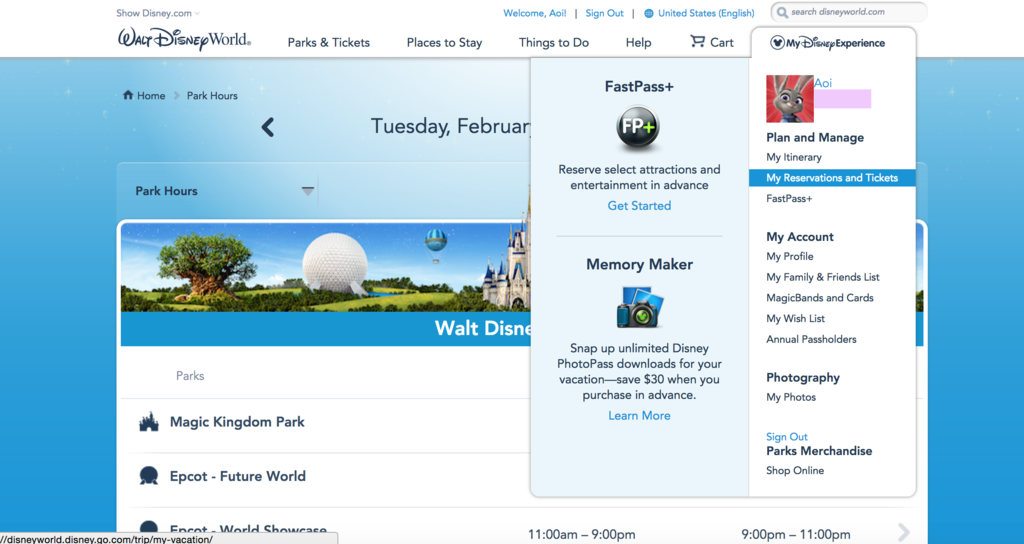Open the Help menu
Screen dimensions: 1024x544
click(638, 42)
